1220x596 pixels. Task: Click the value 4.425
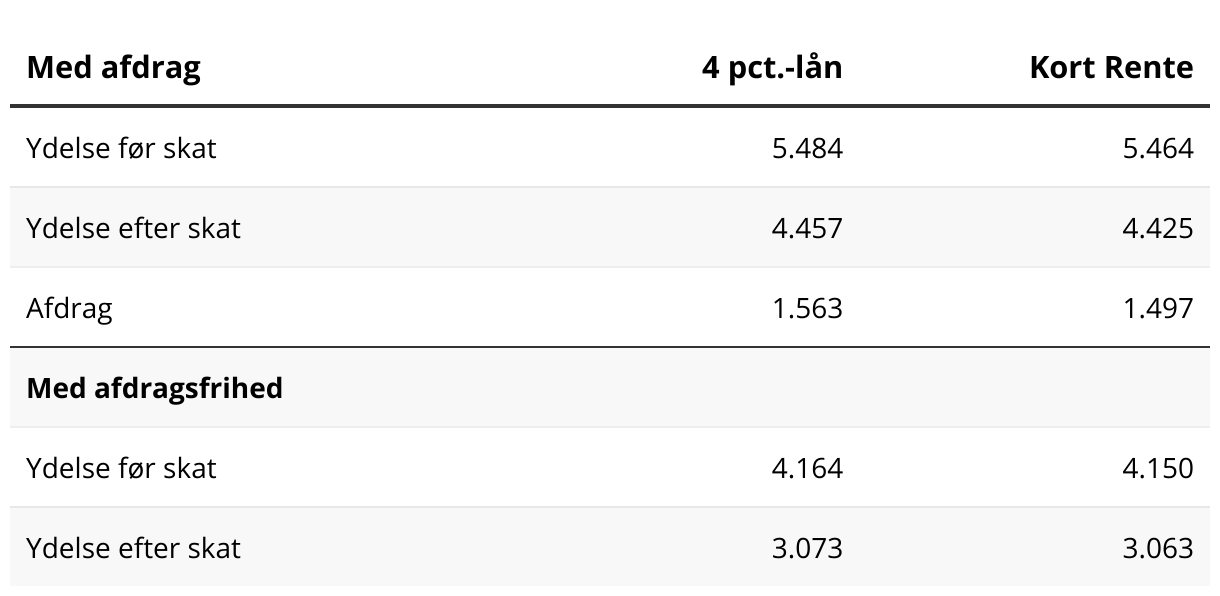tap(1158, 228)
